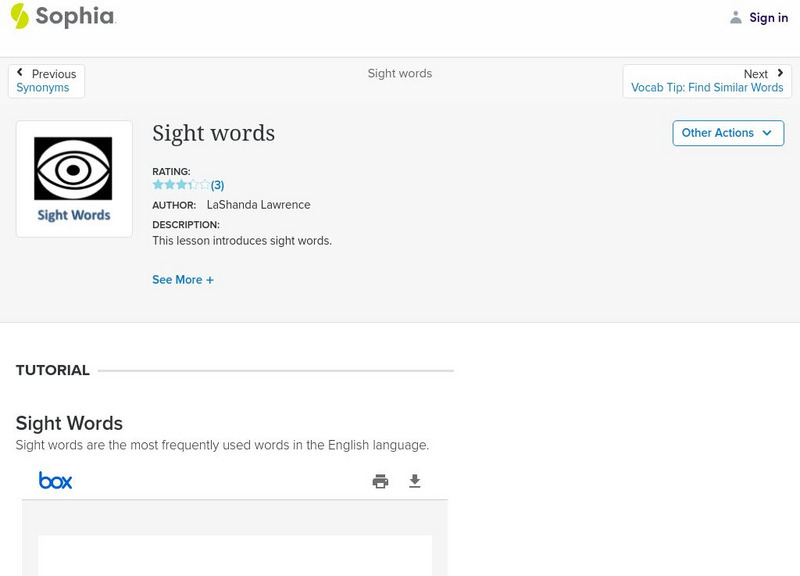Click the user profile icon
The height and width of the screenshot is (576, 800).
click(736, 18)
